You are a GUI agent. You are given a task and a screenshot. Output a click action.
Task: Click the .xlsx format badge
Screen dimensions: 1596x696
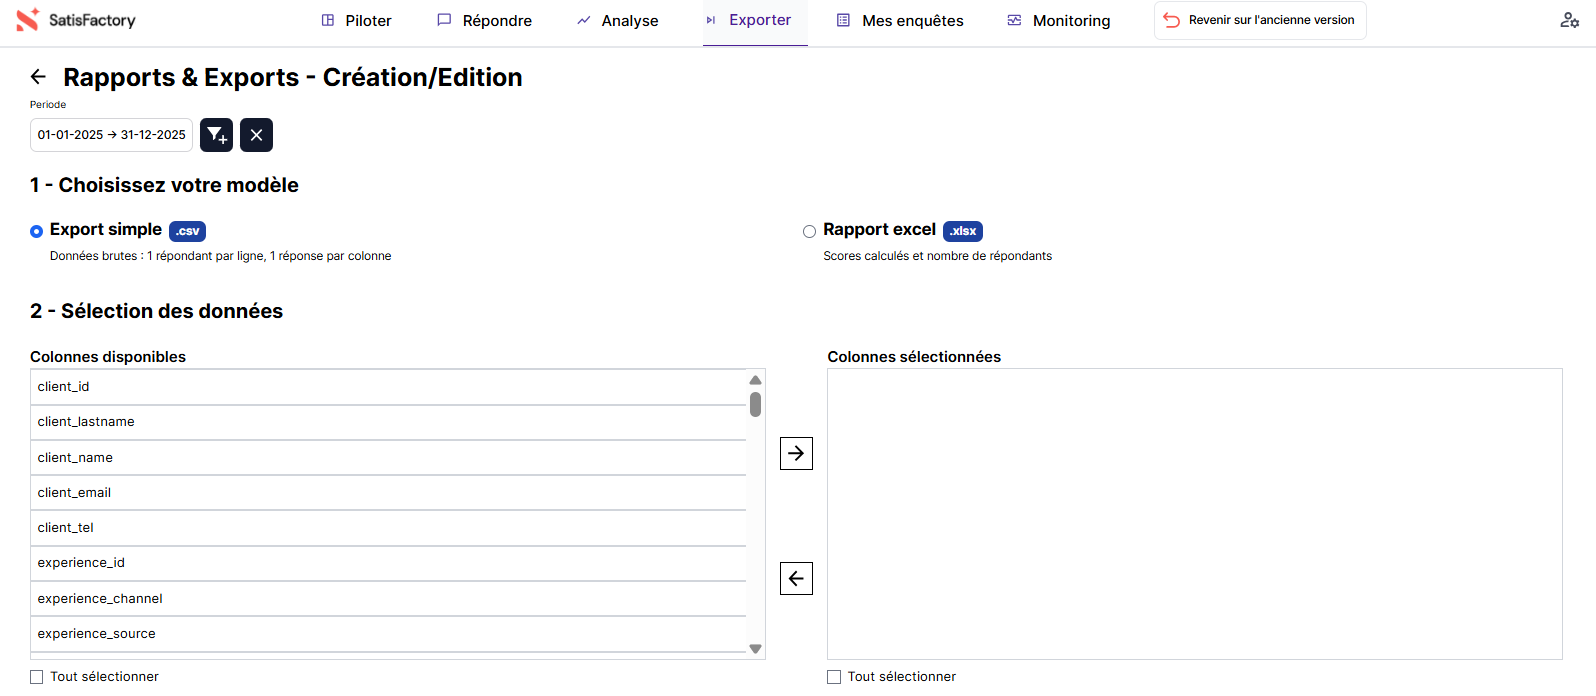point(962,231)
